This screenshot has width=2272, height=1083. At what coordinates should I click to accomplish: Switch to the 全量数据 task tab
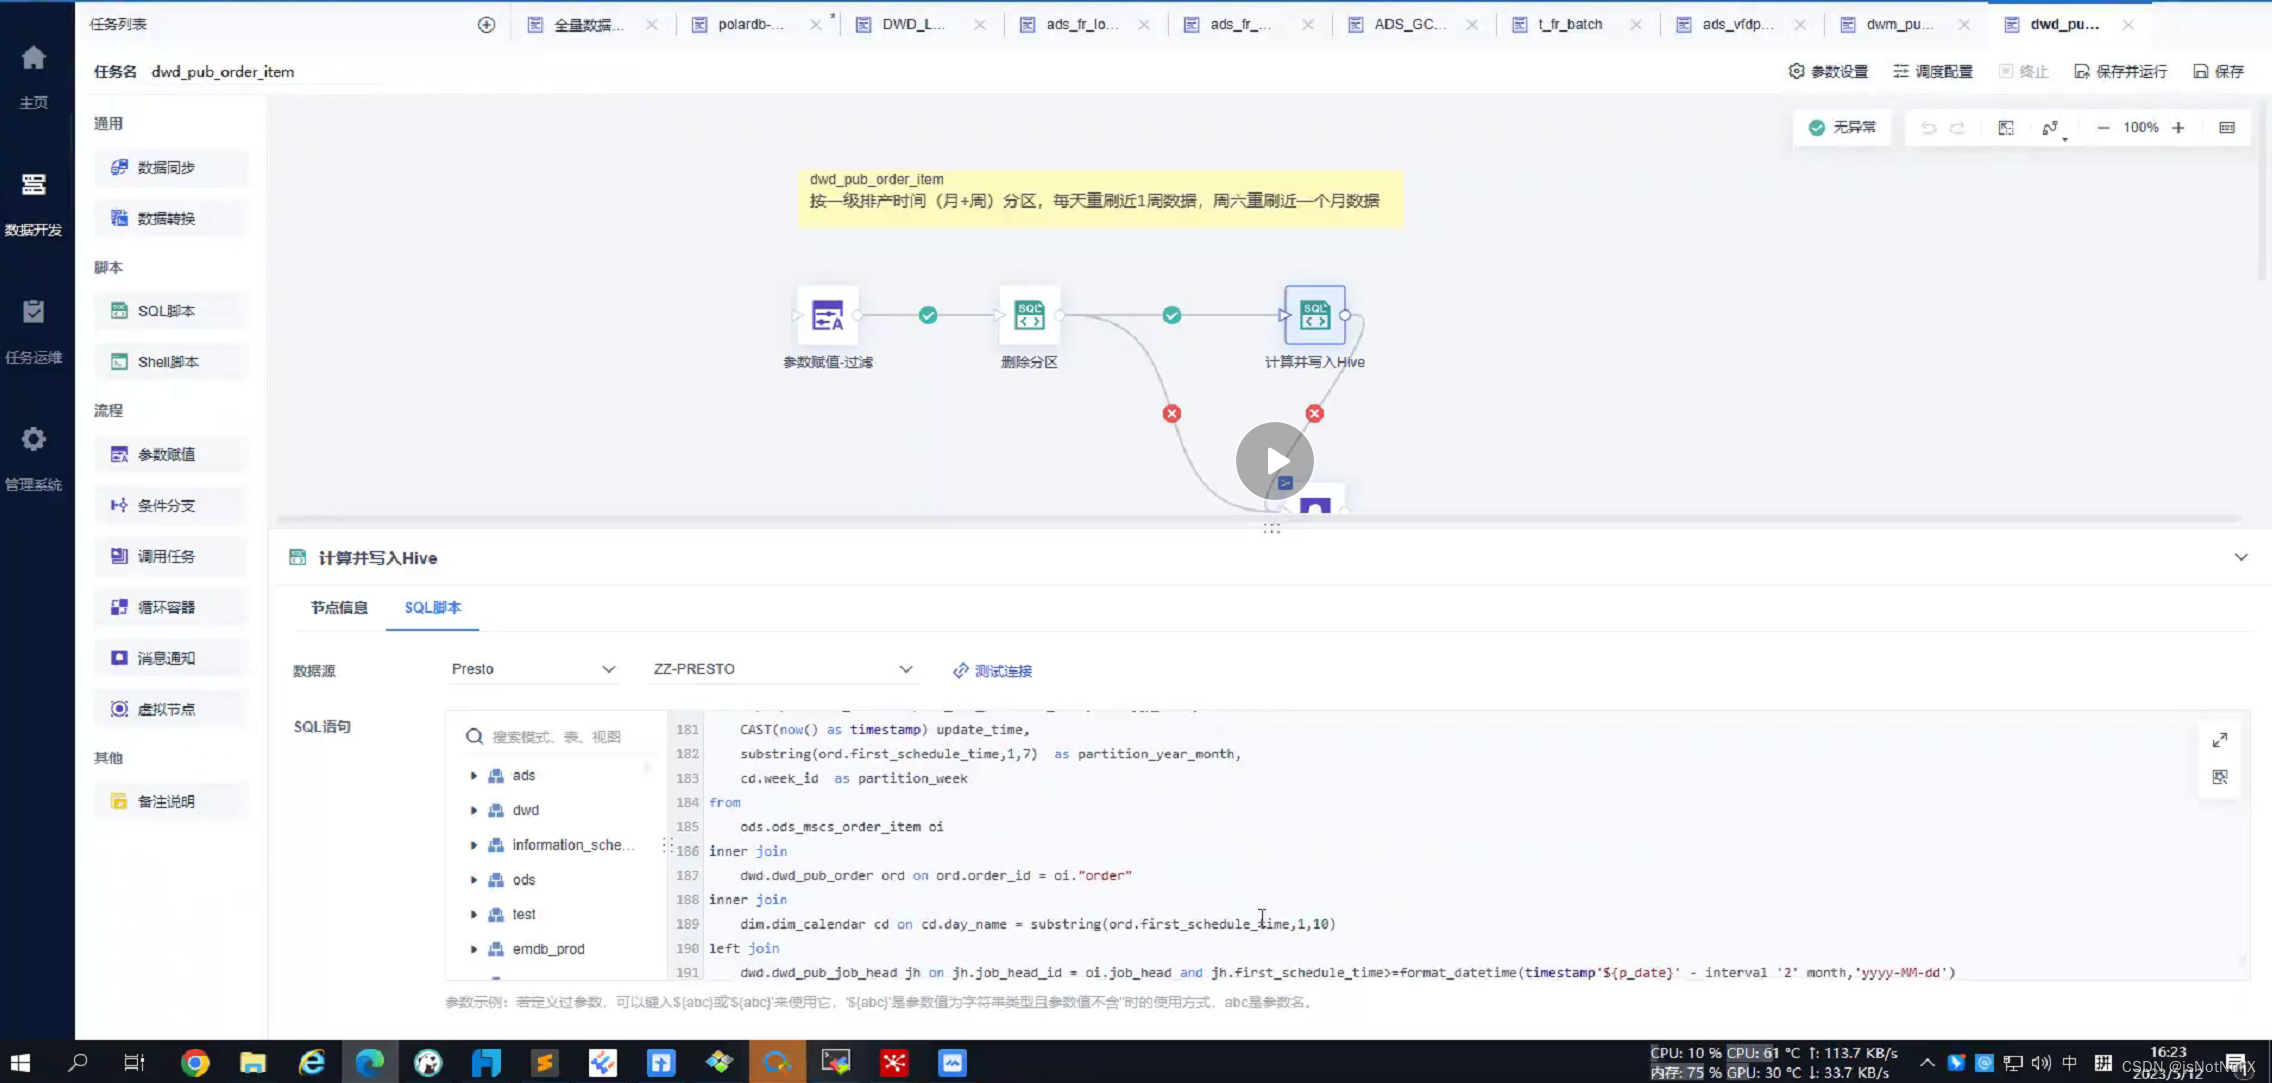pos(589,24)
